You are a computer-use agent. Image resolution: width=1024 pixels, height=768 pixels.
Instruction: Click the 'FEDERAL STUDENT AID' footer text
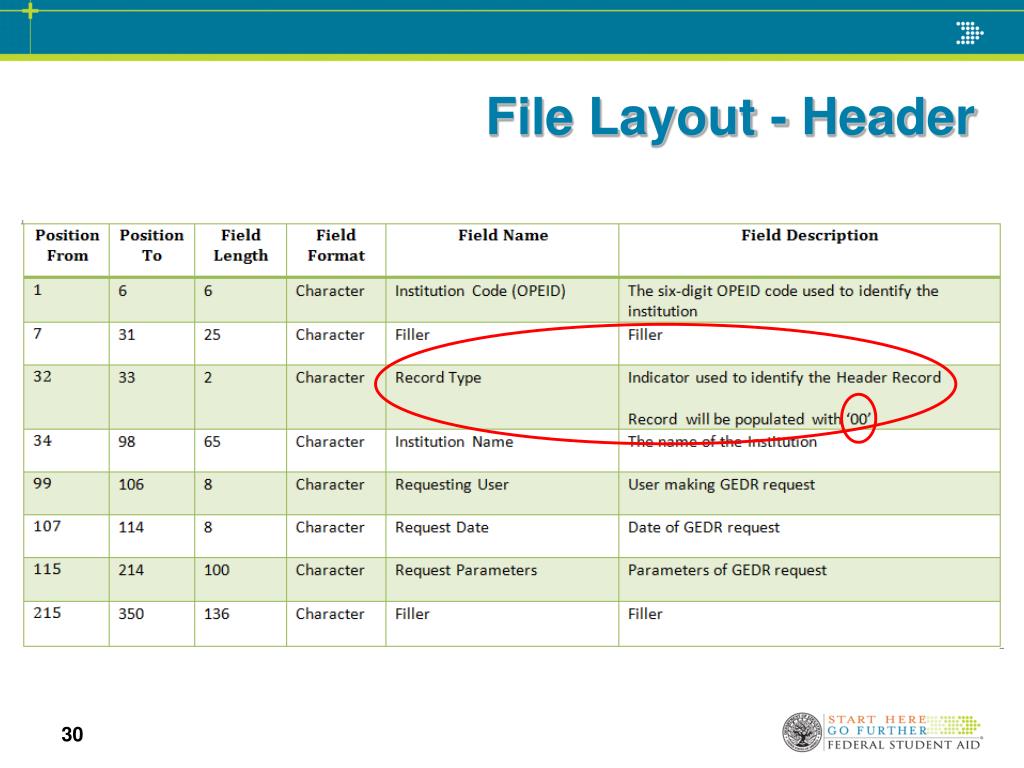point(904,745)
